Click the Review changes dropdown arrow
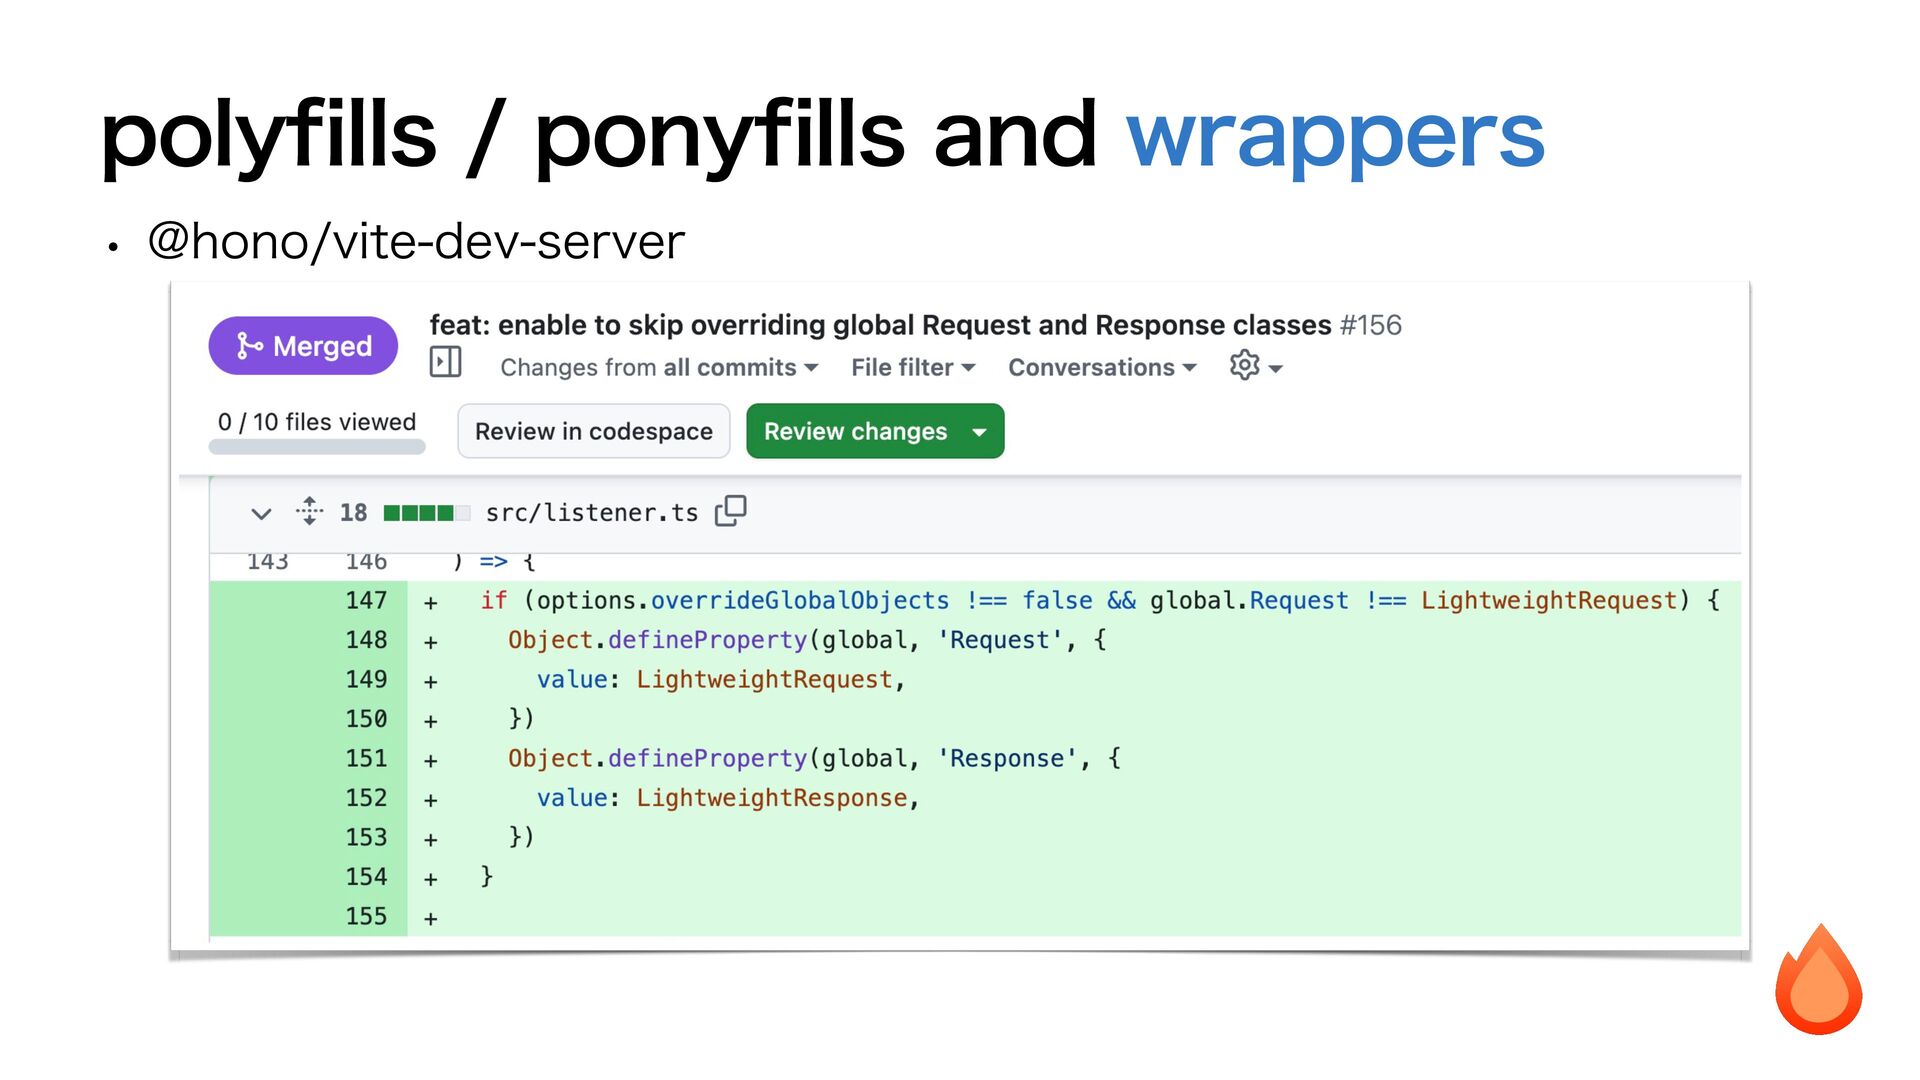Image resolution: width=1920 pixels, height=1080 pixels. [x=980, y=432]
